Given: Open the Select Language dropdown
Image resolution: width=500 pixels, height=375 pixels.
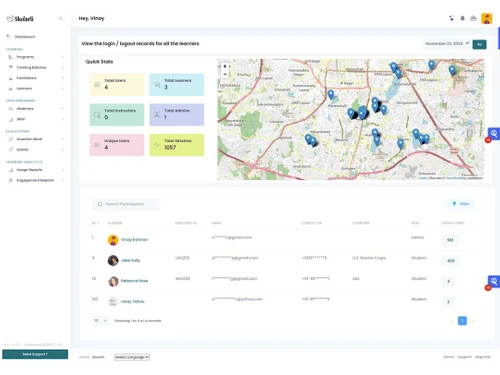Looking at the screenshot, I should coord(132,357).
